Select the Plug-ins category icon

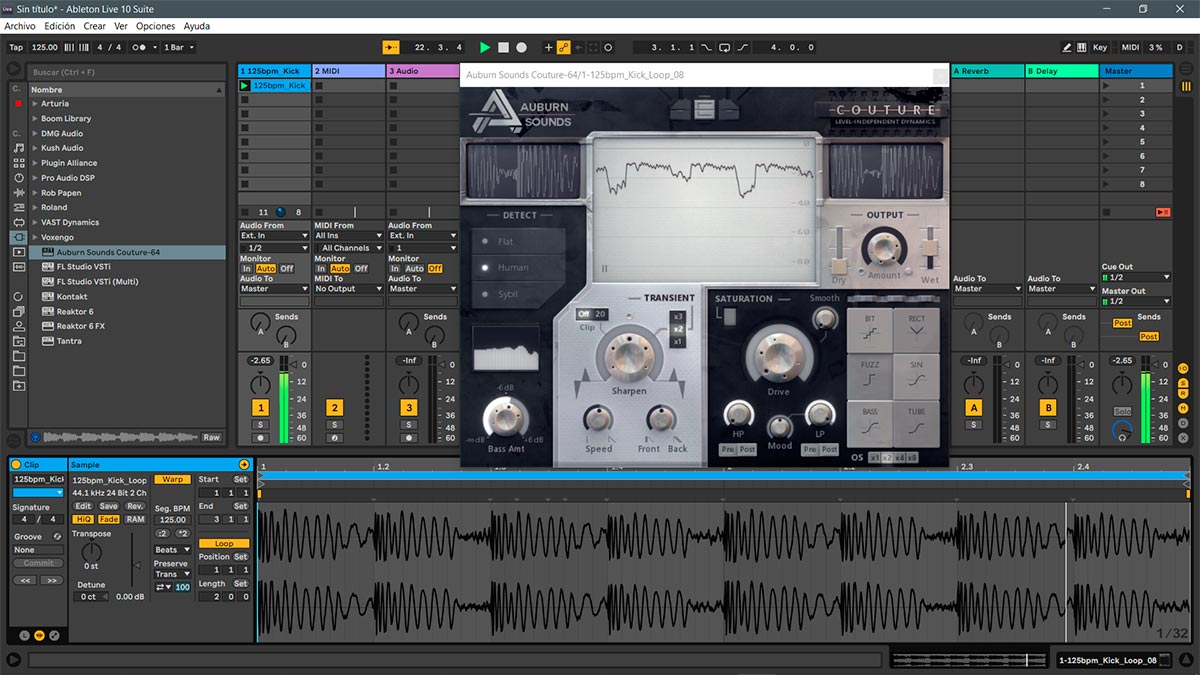[x=18, y=237]
